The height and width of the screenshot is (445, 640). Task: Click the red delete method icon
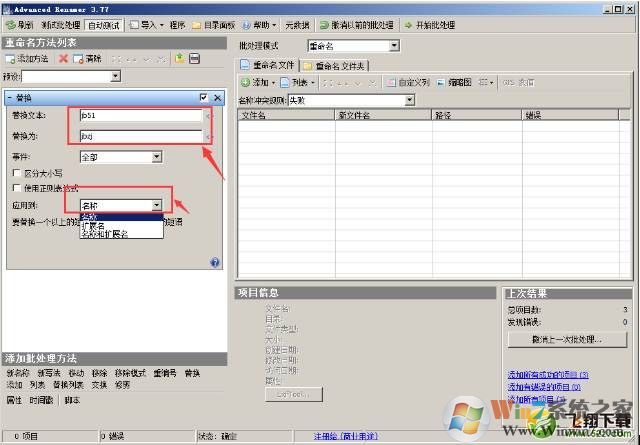point(63,59)
